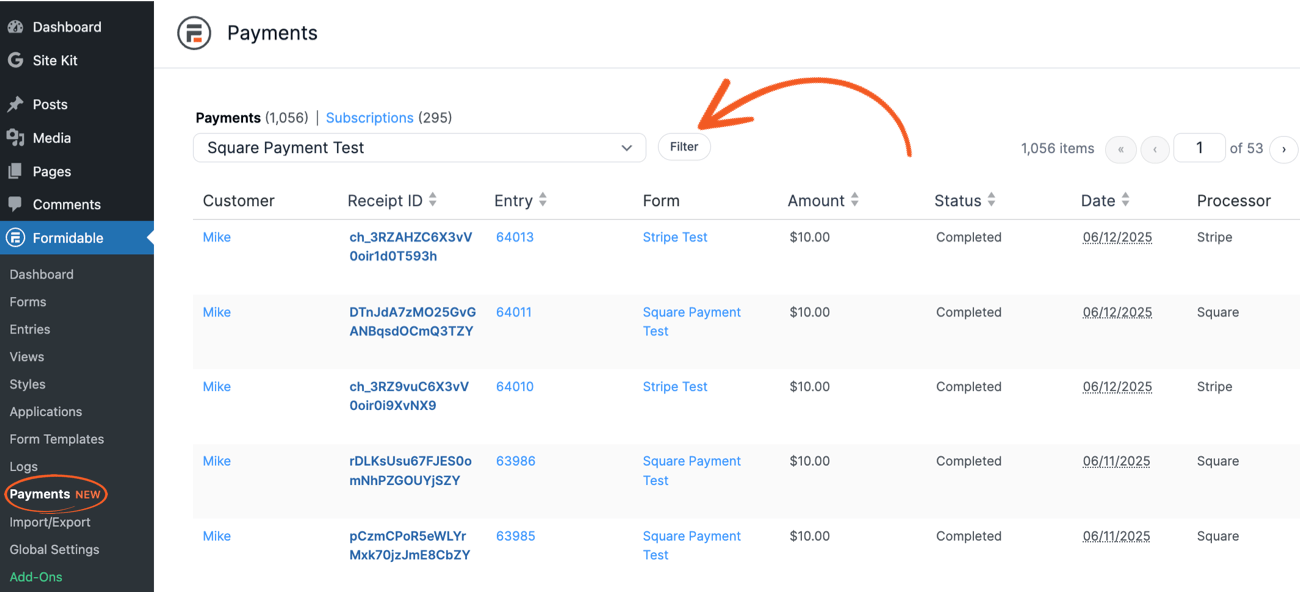This screenshot has height=592, width=1300.
Task: Open receipt ch_3RZ9vuC6X3vV0oir0i9XvNX9
Action: [x=409, y=396]
